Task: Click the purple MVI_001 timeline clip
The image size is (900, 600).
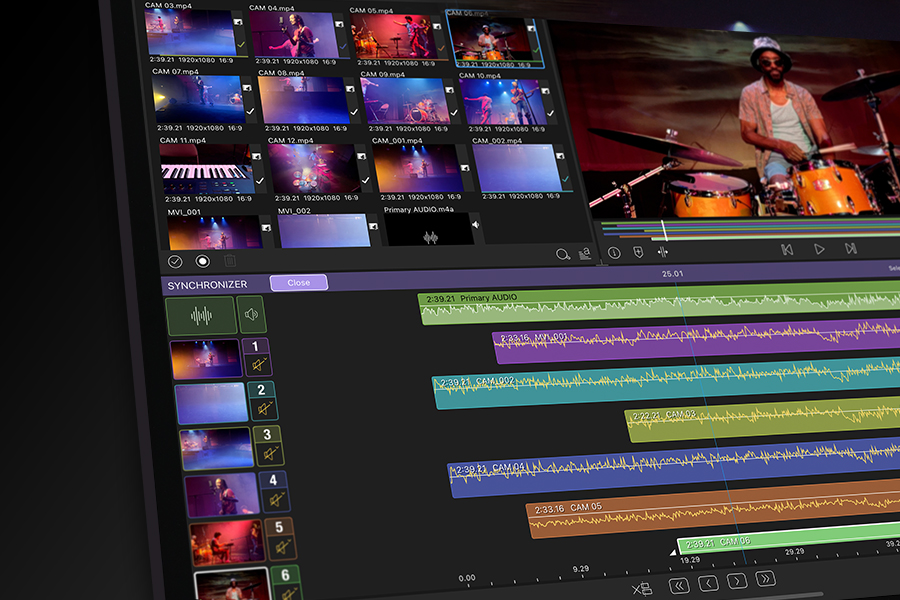Action: [x=697, y=342]
